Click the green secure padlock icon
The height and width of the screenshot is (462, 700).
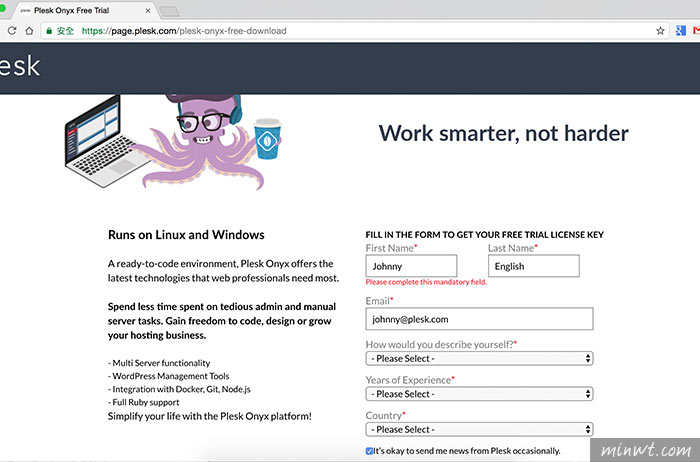49,31
